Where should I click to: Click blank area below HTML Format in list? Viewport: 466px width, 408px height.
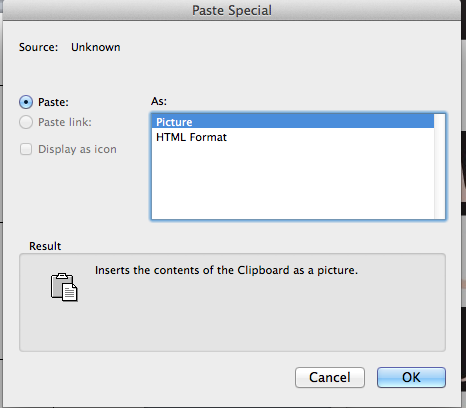tap(293, 182)
